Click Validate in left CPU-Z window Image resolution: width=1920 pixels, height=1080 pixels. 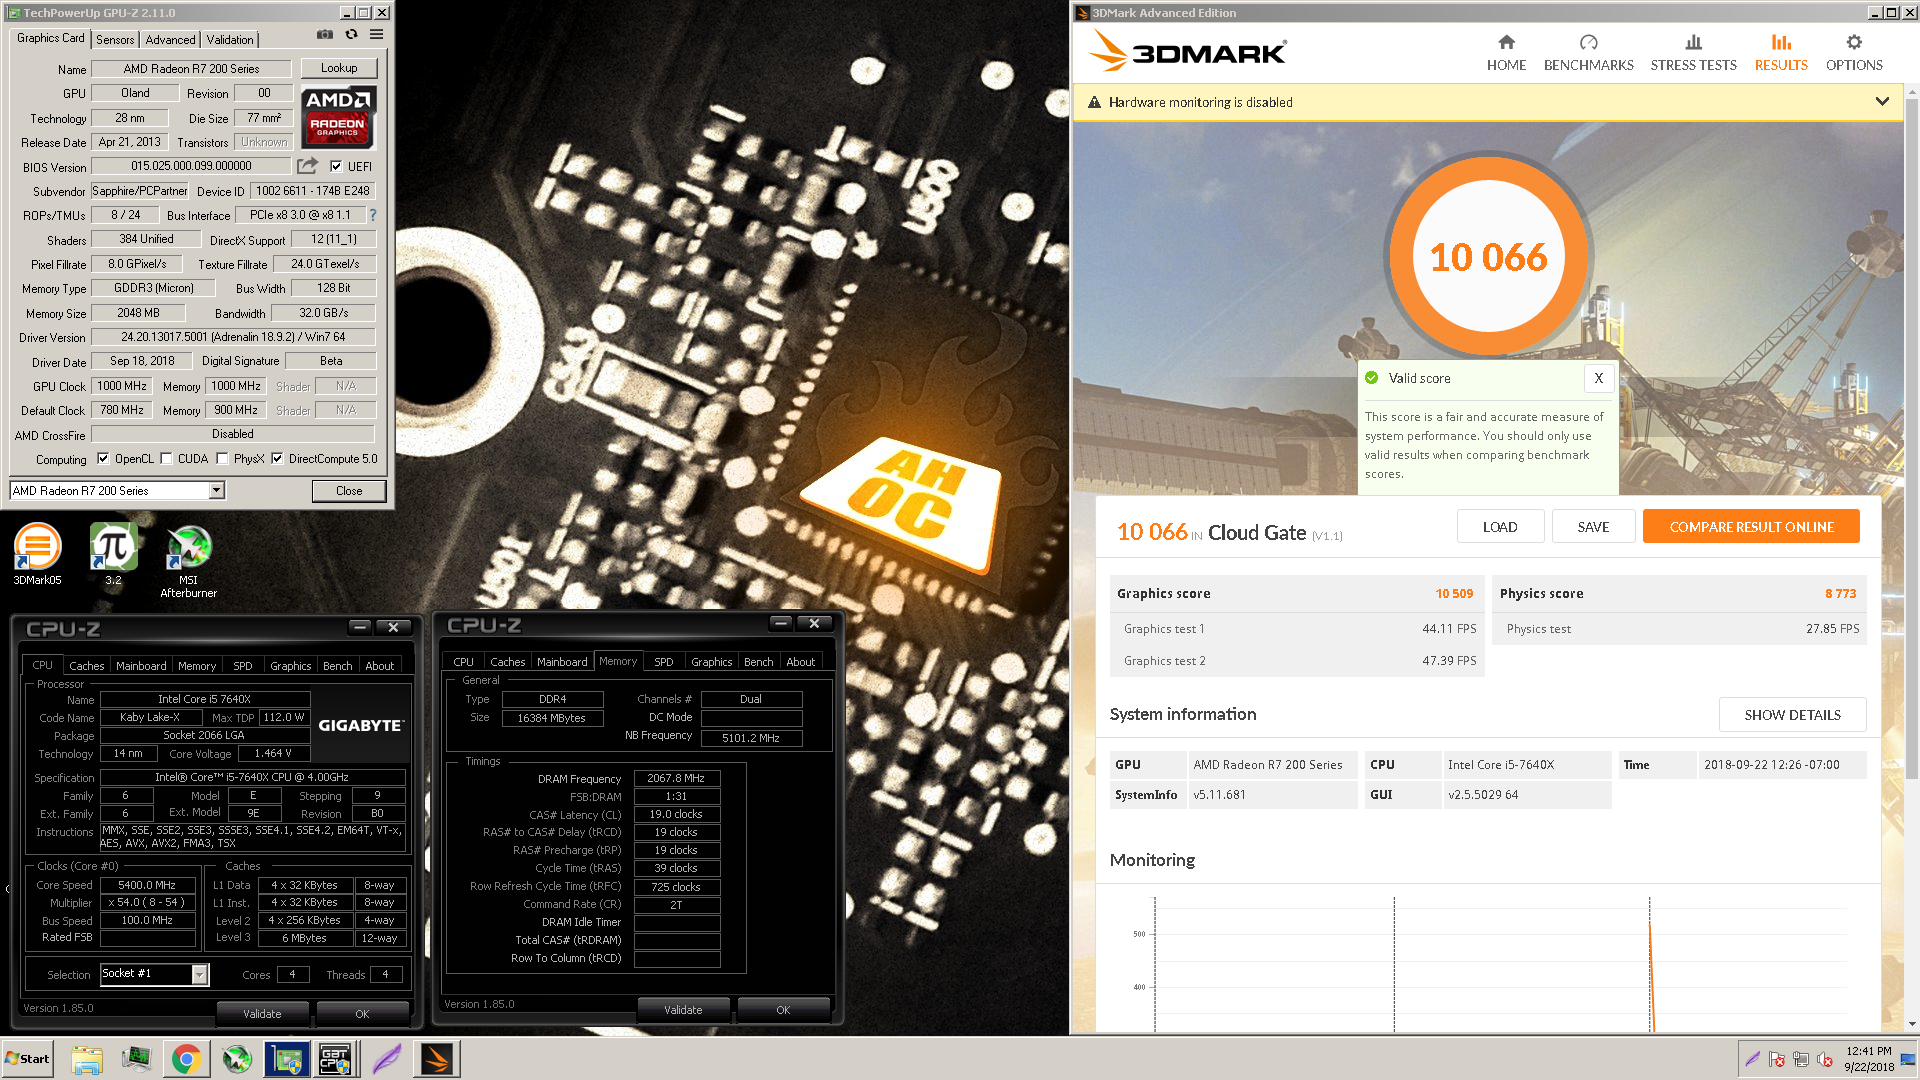[x=262, y=1014]
